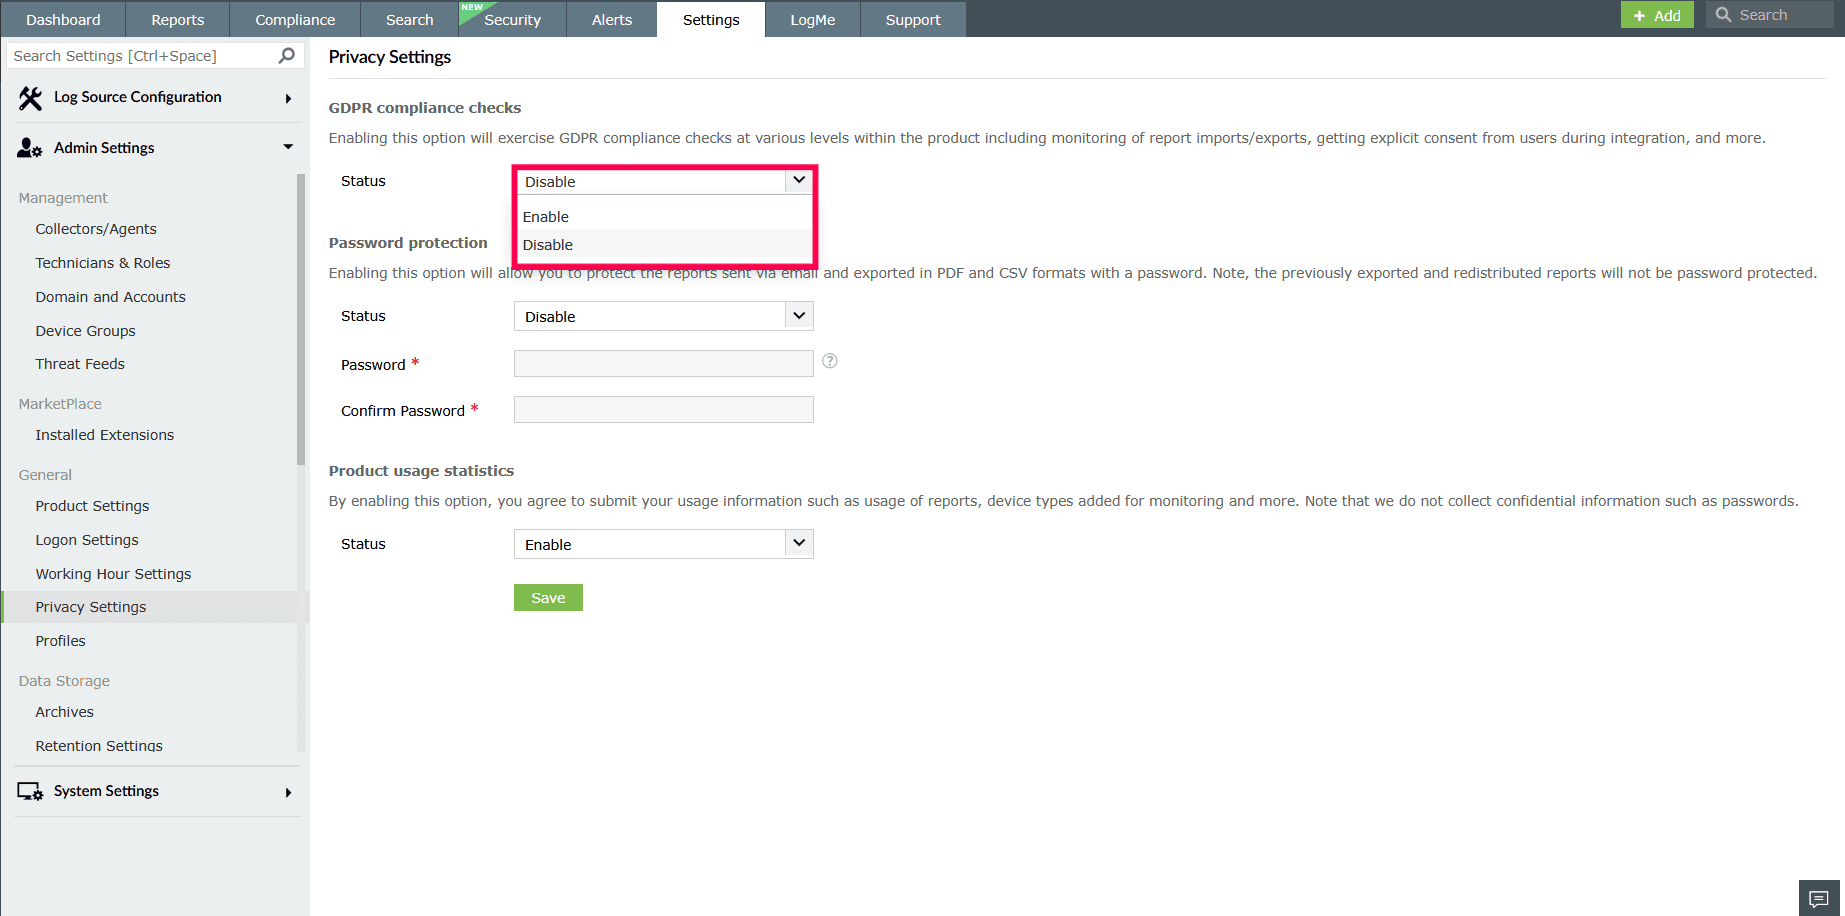
Task: Click the Save button
Action: pos(547,597)
